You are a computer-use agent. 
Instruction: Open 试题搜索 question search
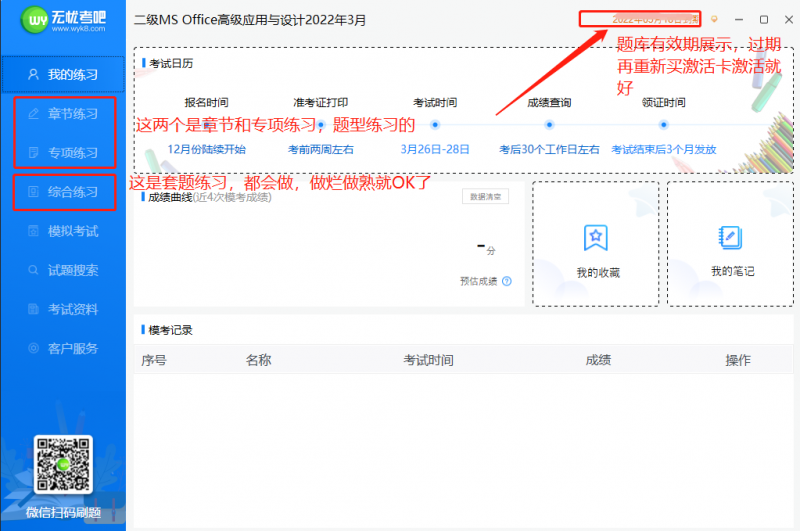click(x=63, y=270)
